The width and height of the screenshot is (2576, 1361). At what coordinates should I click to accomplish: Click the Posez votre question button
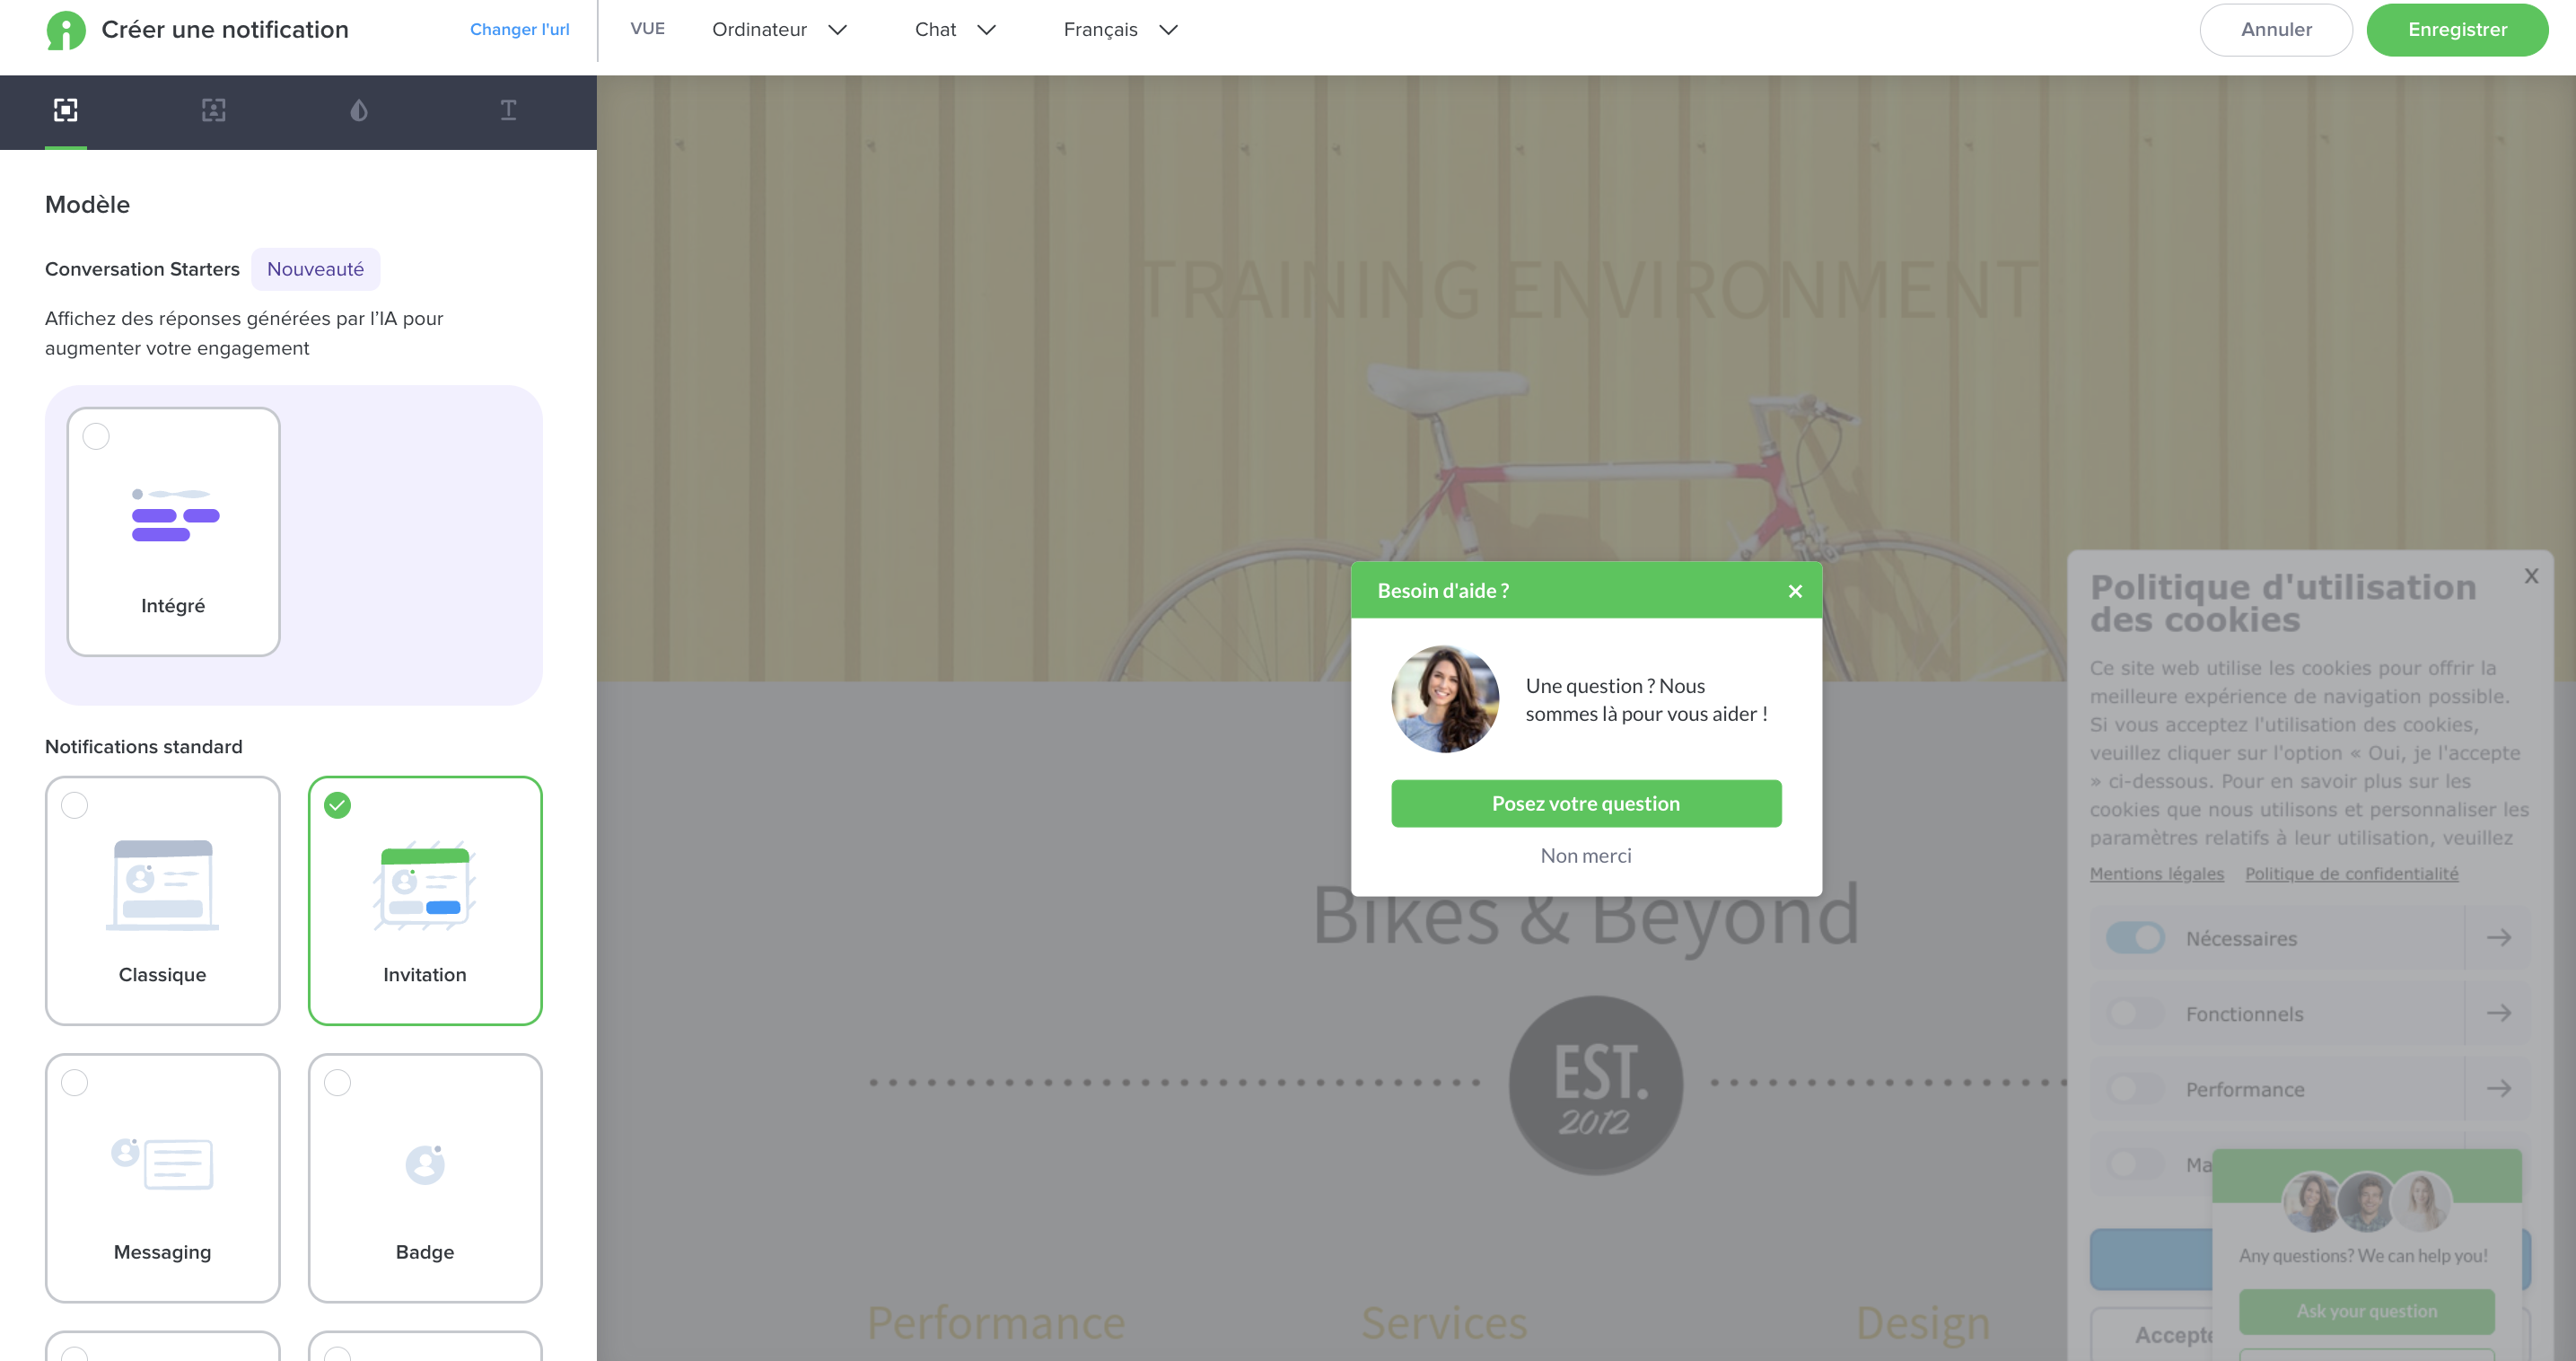[1586, 804]
